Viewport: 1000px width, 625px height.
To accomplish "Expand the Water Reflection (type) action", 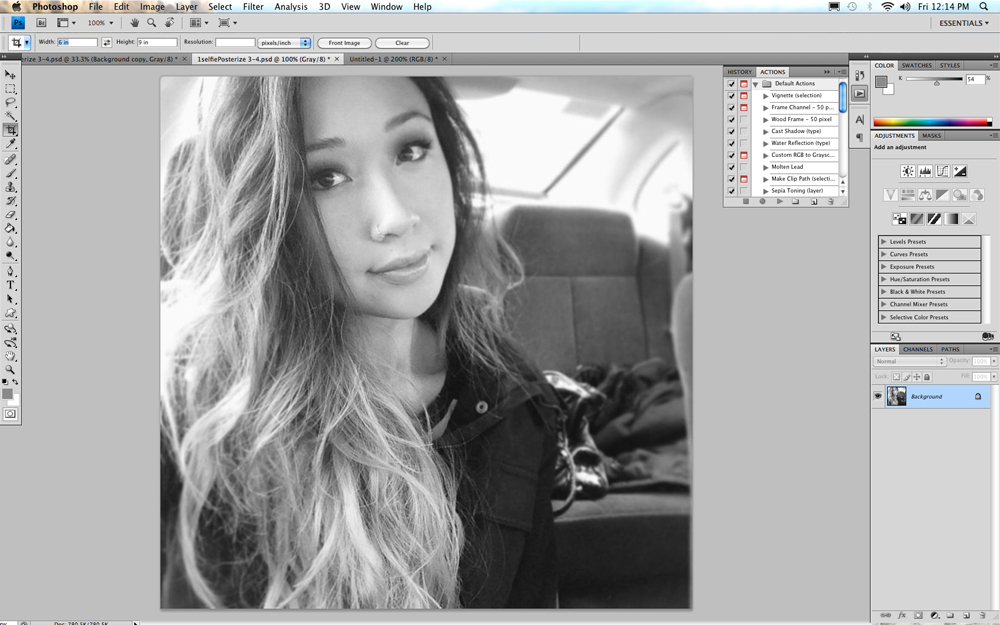I will tap(765, 143).
